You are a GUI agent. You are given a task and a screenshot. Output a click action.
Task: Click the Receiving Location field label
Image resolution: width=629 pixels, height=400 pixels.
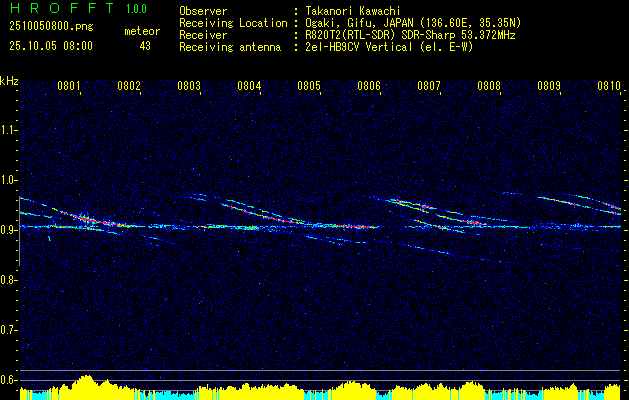(x=233, y=23)
